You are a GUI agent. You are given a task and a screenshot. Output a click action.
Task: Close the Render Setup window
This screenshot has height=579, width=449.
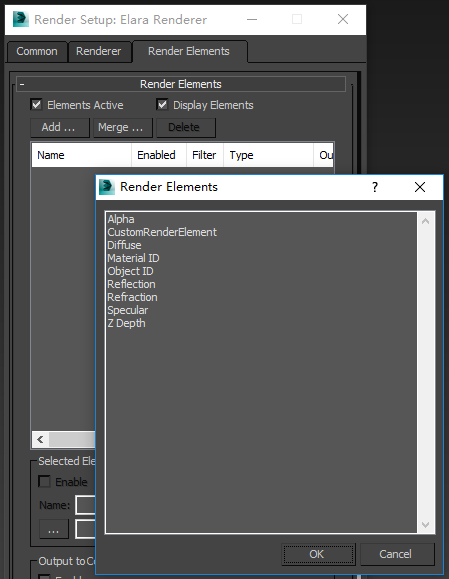(x=343, y=20)
